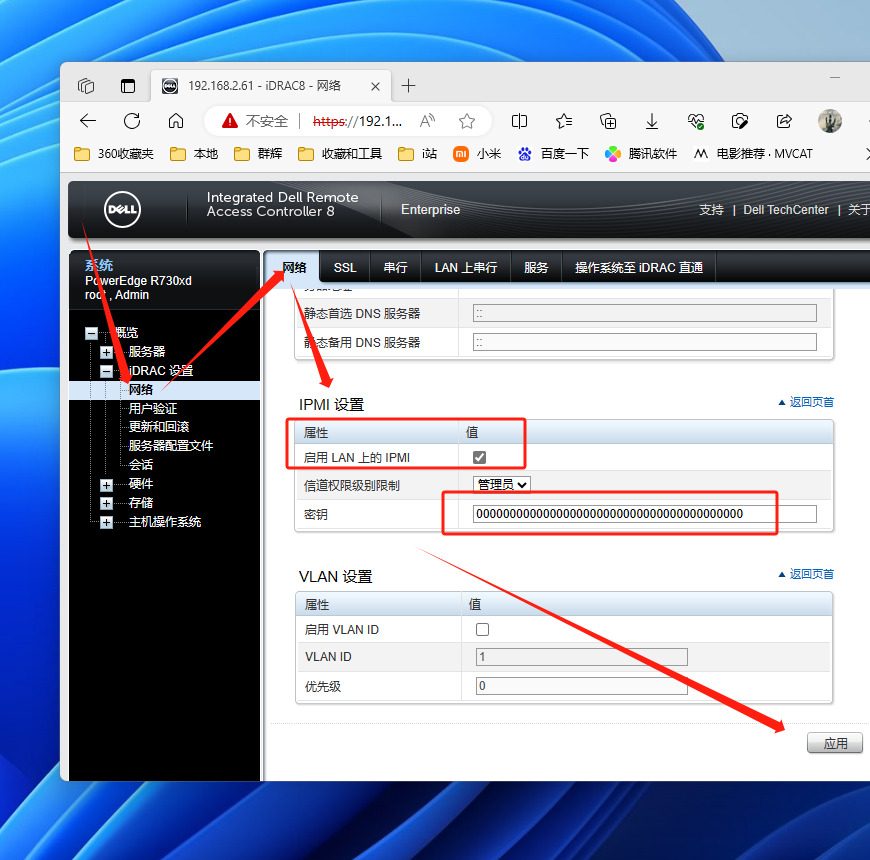Viewport: 870px width, 860px height.
Task: Star this page as a favorite
Action: [x=467, y=121]
